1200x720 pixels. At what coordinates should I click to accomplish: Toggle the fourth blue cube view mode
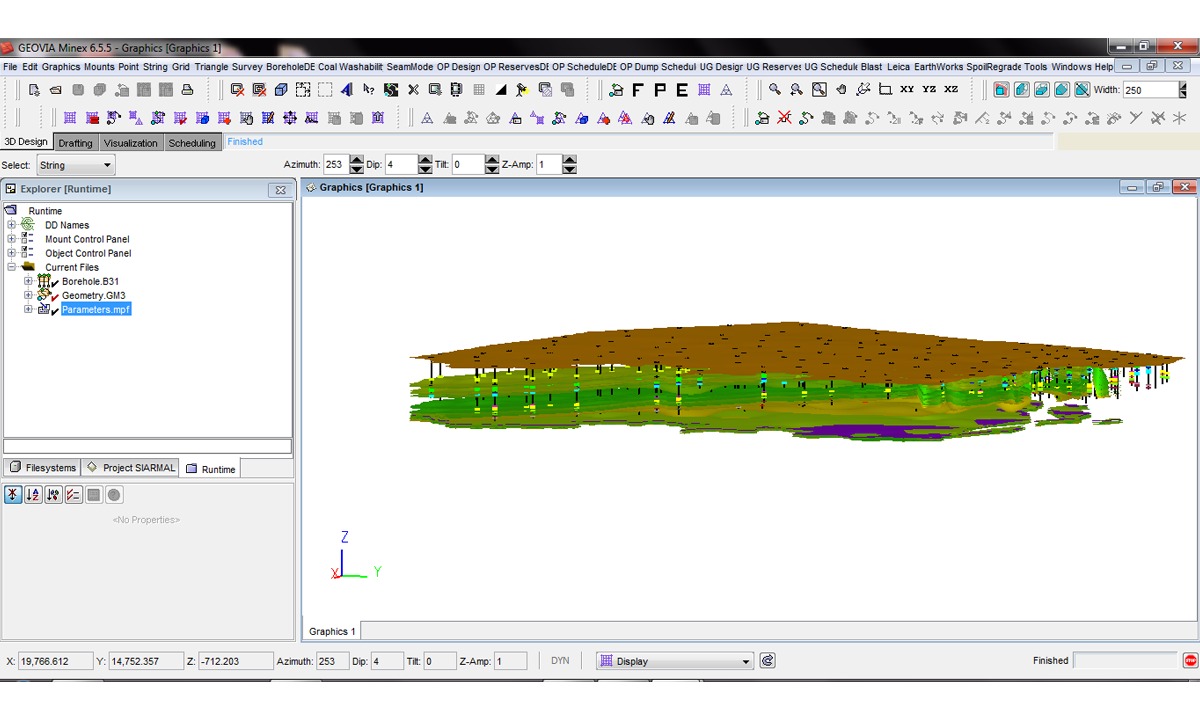coord(1061,90)
